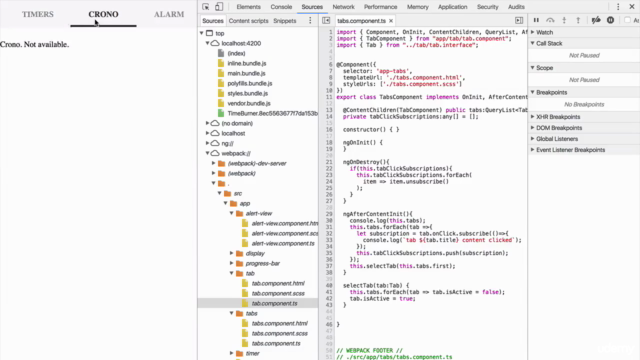Open vendor.bundle.js
This screenshot has width=640, height=360.
point(249,103)
